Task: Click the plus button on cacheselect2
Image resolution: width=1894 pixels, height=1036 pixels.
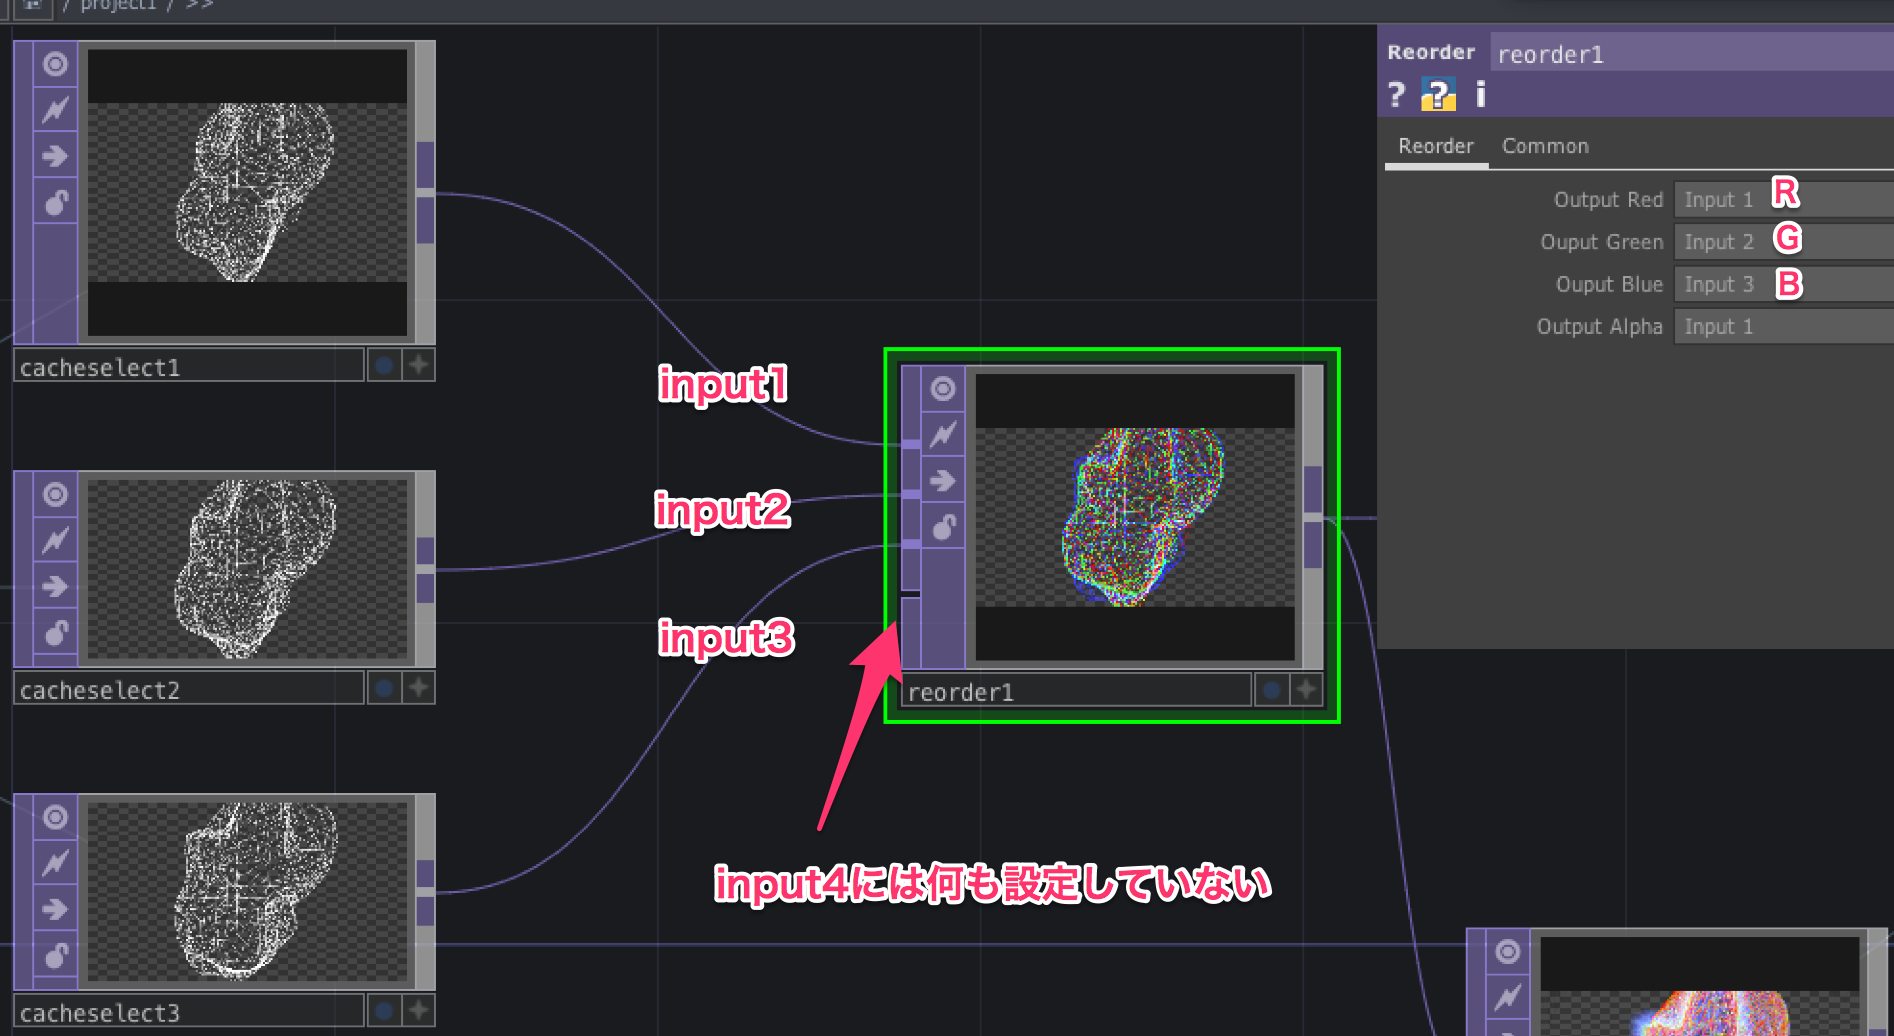Action: (419, 688)
